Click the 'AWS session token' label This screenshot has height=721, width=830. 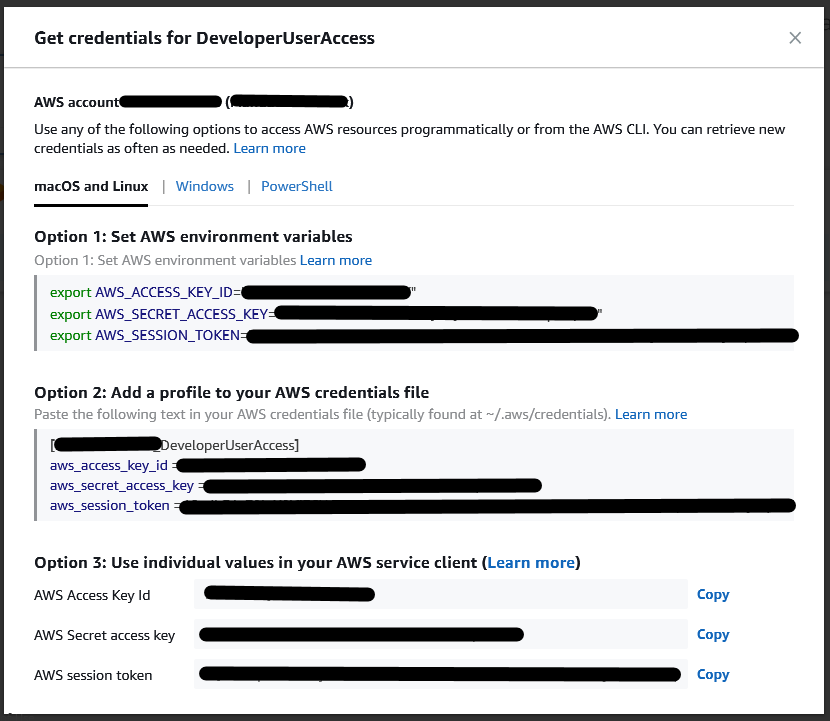click(x=93, y=675)
